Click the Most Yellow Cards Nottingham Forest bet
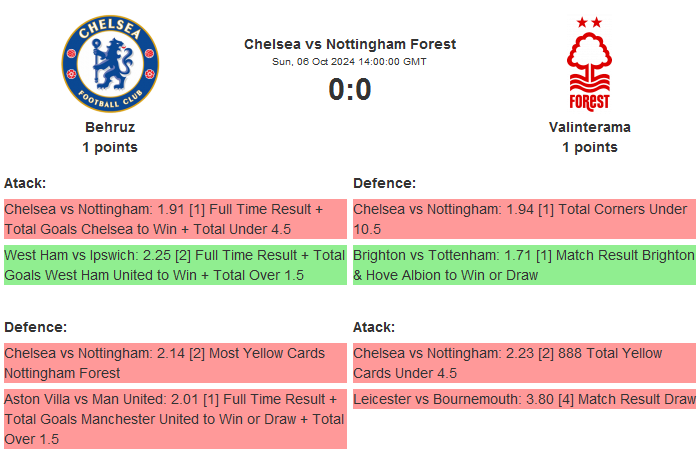Screen dimensions: 700x460 [175, 363]
